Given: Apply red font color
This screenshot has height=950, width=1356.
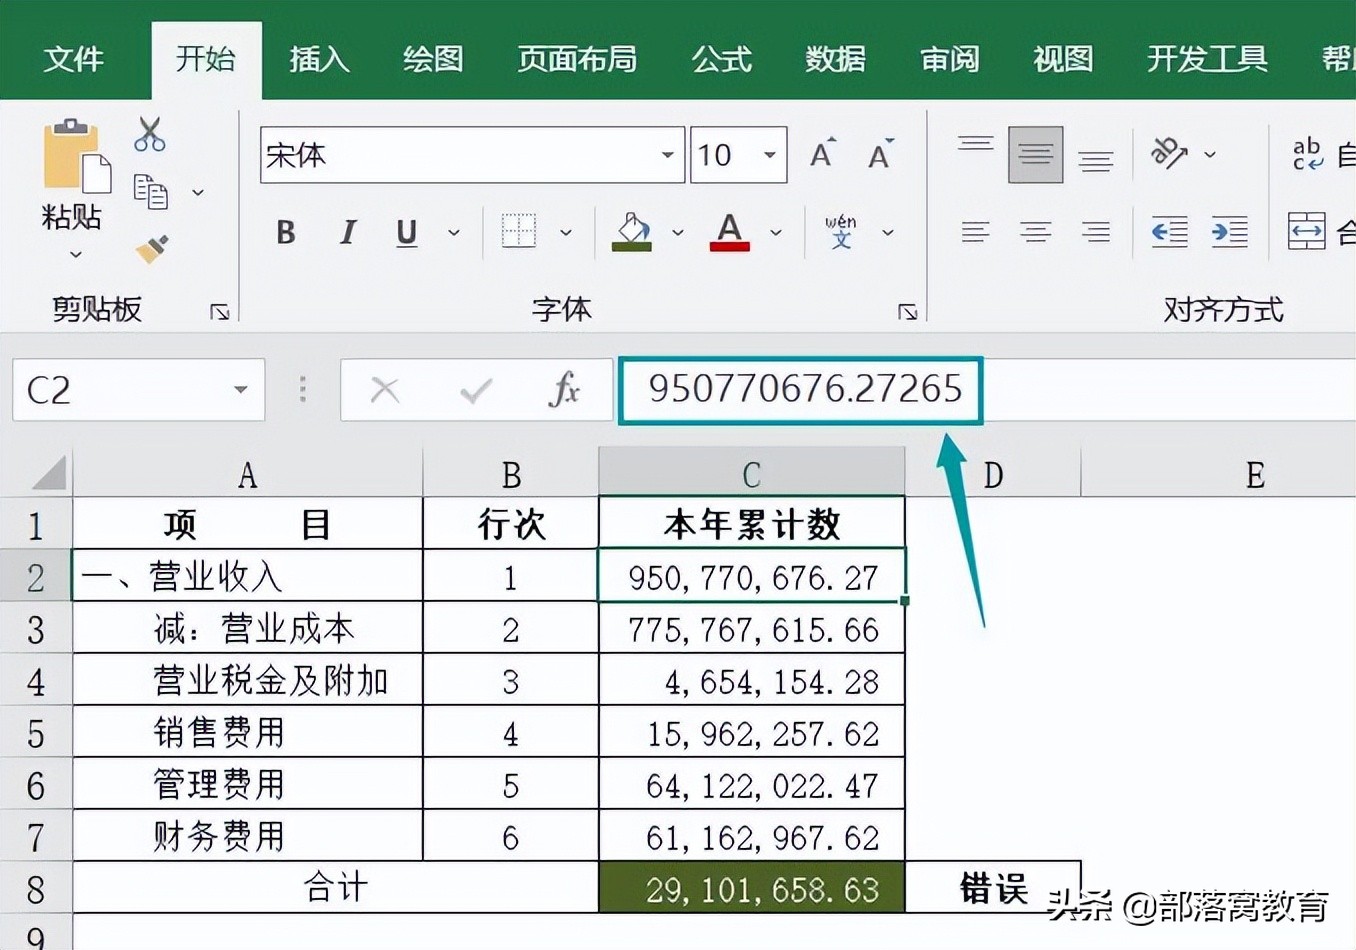Looking at the screenshot, I should [x=730, y=232].
